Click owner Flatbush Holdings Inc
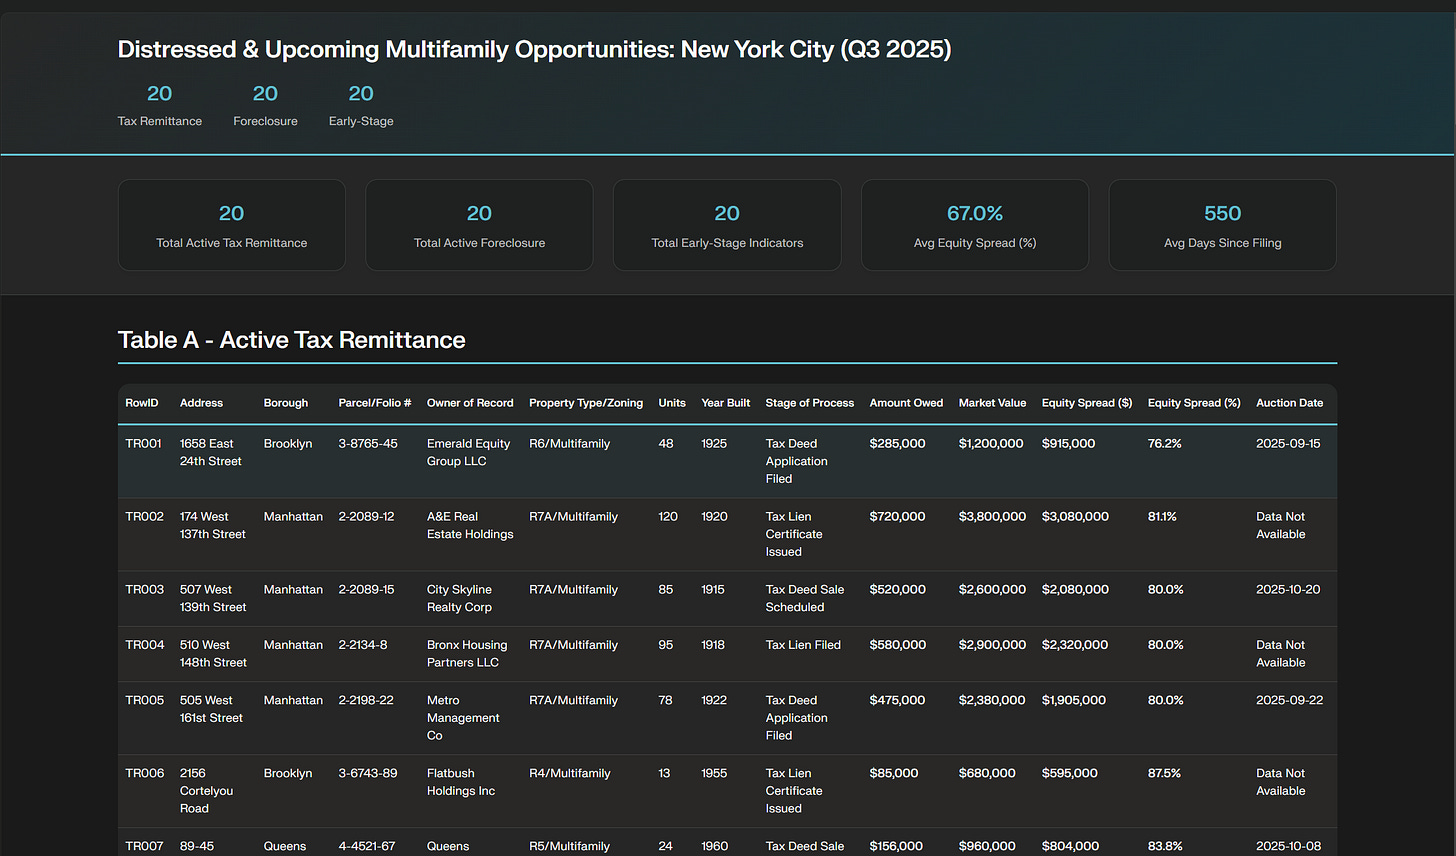Image resolution: width=1456 pixels, height=856 pixels. point(461,782)
